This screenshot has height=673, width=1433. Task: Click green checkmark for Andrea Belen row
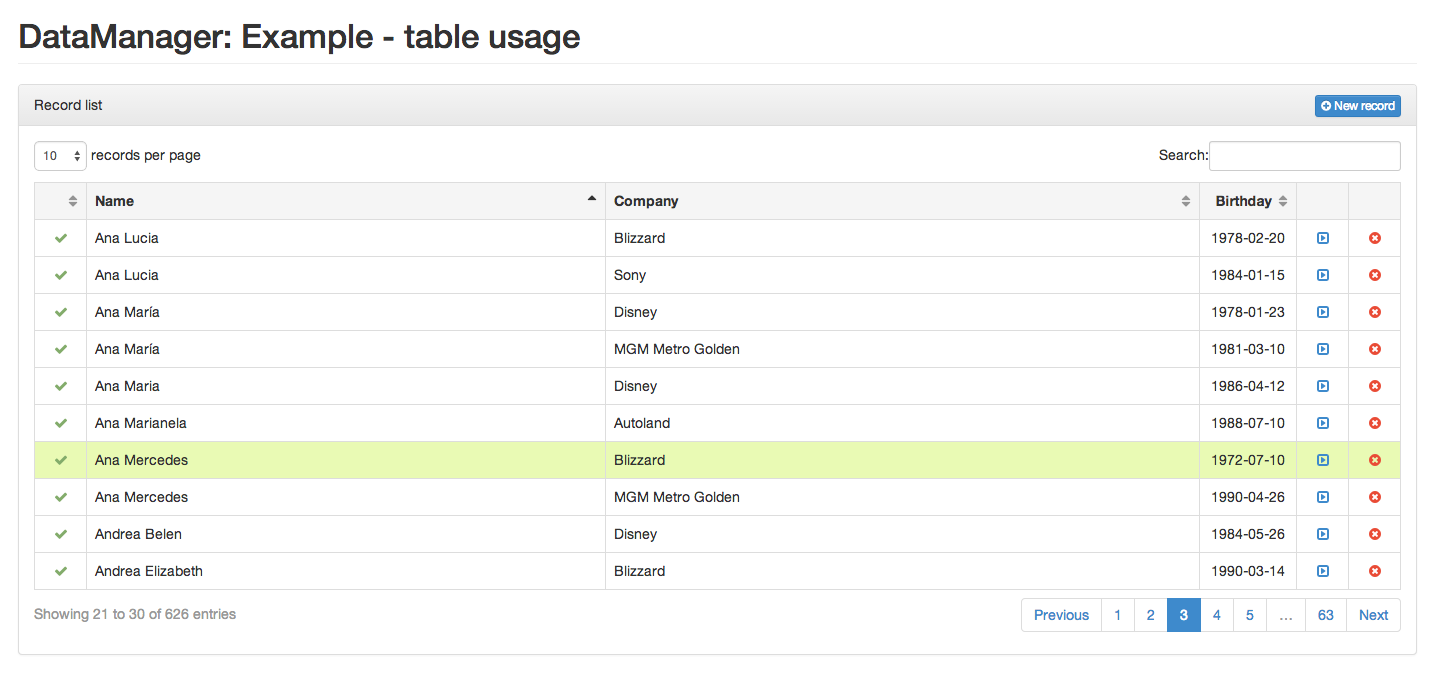[x=61, y=534]
